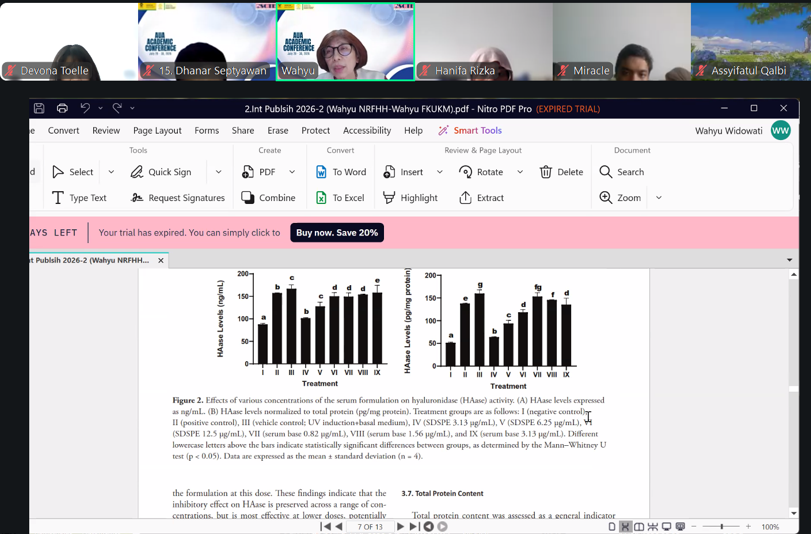
Task: Click the zoom slider in status bar
Action: tap(722, 527)
